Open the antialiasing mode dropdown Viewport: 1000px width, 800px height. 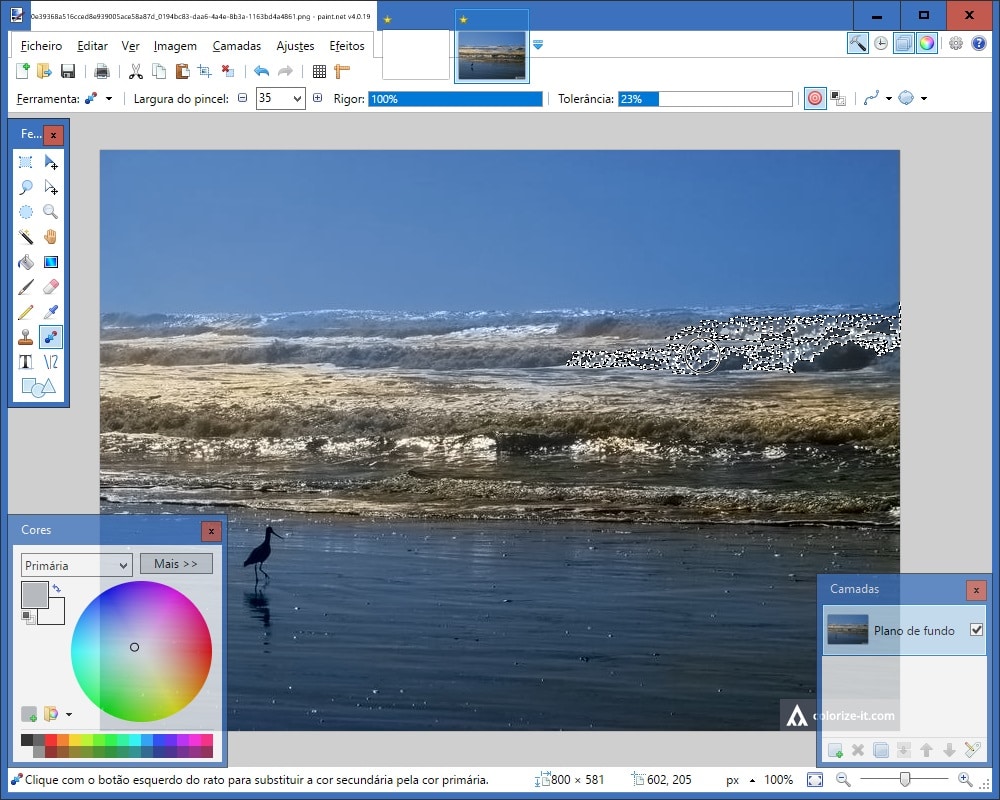888,98
